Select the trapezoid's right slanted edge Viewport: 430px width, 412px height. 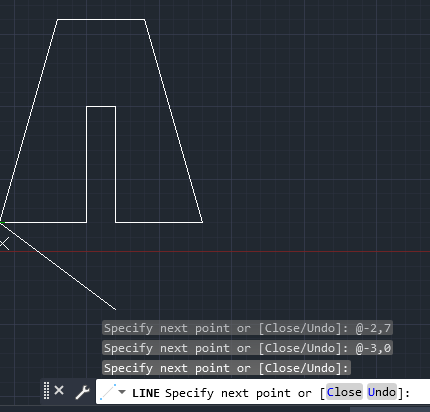[174, 121]
